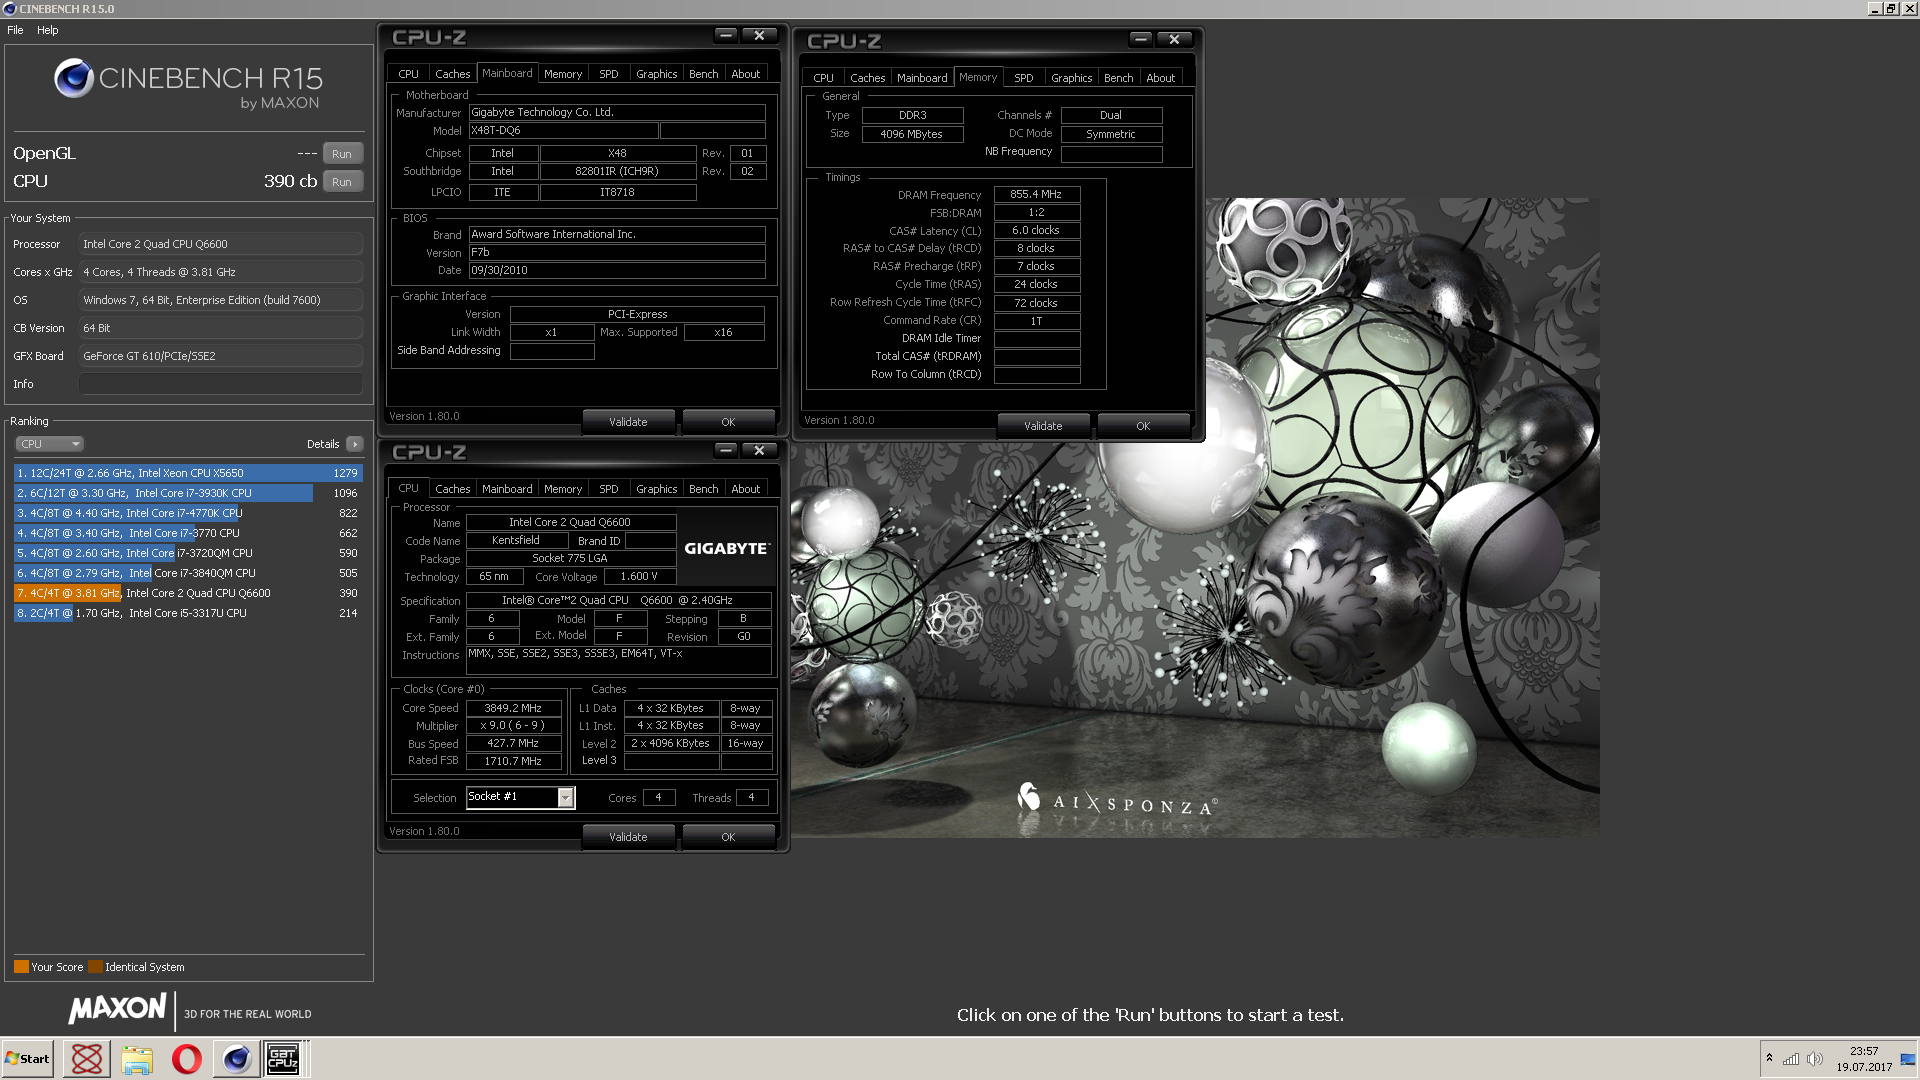Show hidden system tray icons
Image resolution: width=1920 pixels, height=1080 pixels.
tap(1769, 1059)
